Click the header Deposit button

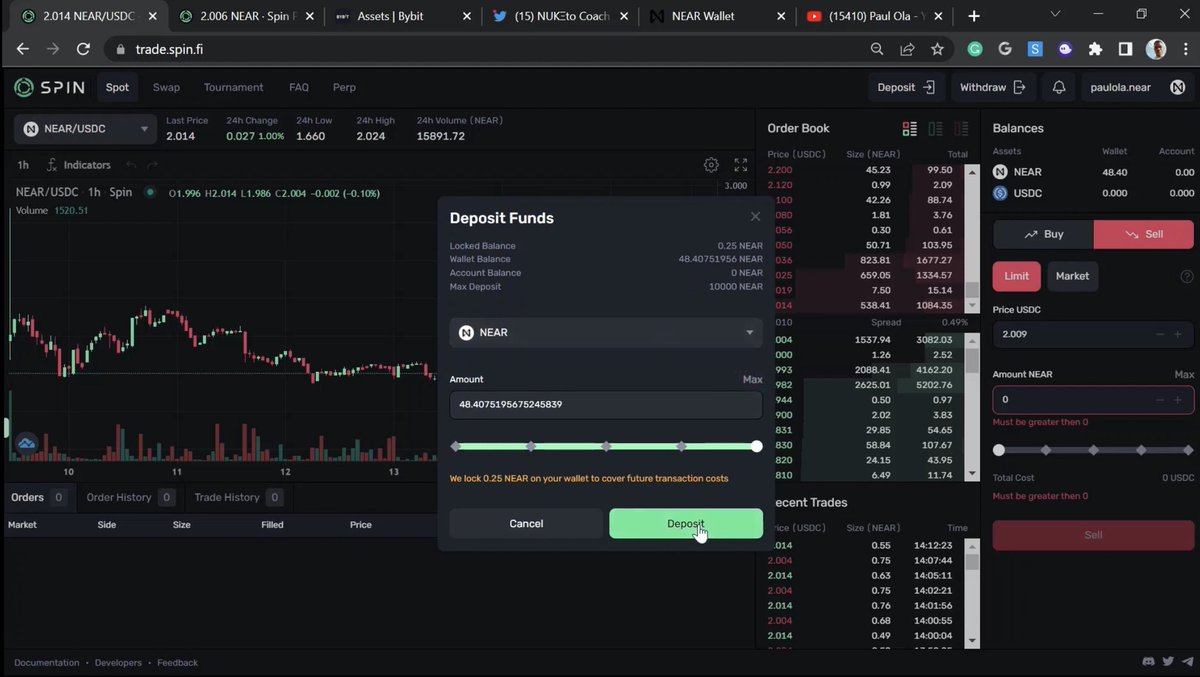coord(906,87)
